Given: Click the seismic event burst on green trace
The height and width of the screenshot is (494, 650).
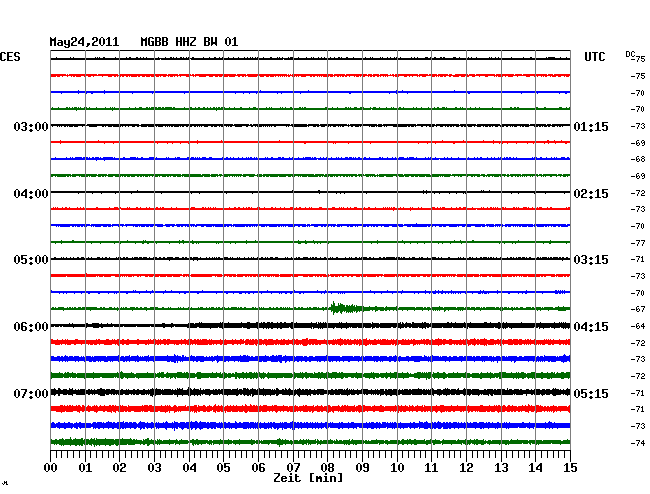Looking at the screenshot, I should coord(346,308).
